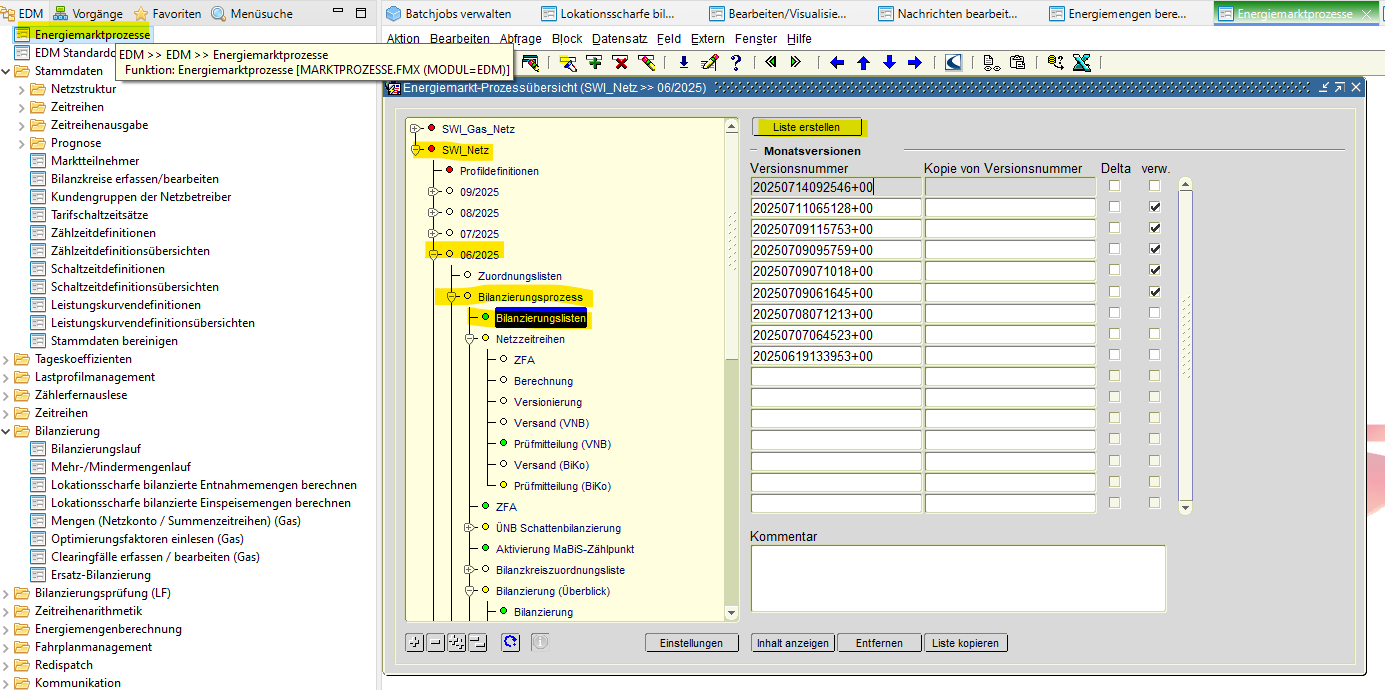
Task: Click the green Excel export icon
Action: tap(1081, 62)
